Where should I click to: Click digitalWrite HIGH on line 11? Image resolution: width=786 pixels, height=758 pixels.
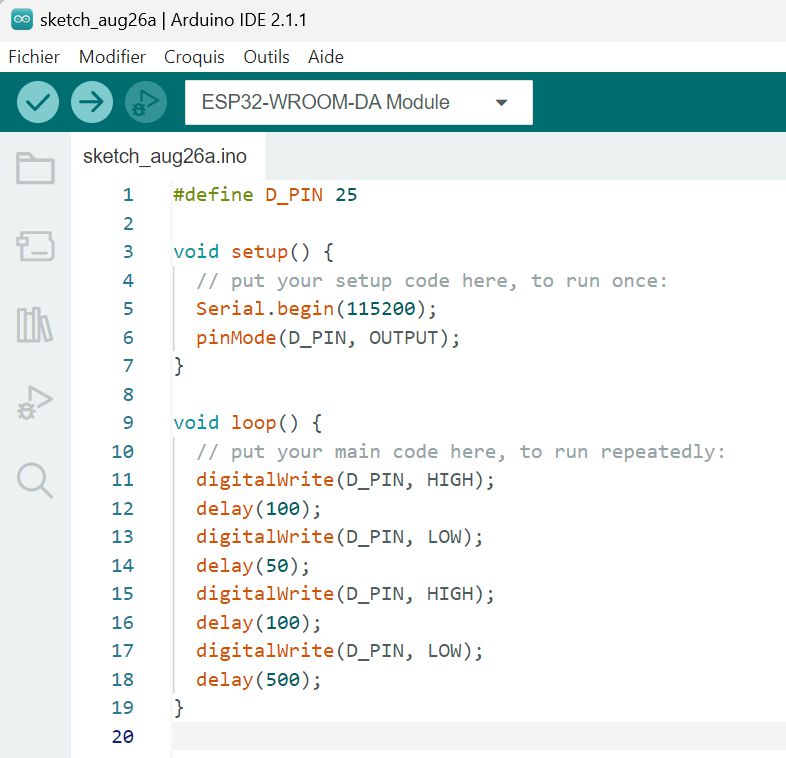click(x=345, y=480)
